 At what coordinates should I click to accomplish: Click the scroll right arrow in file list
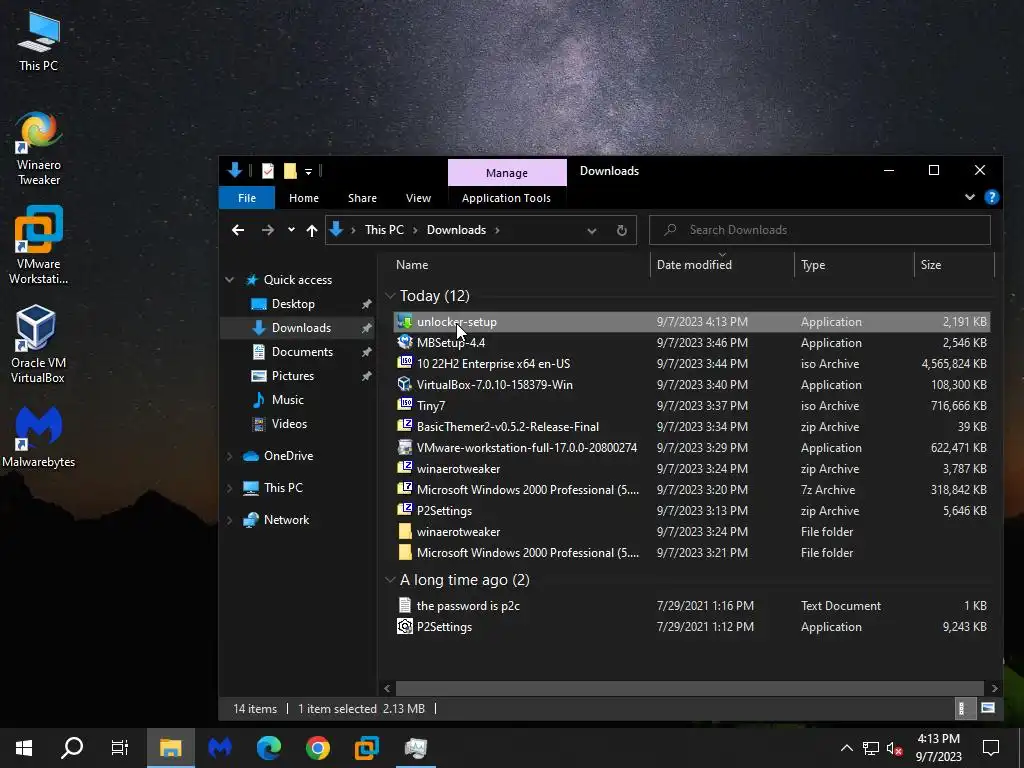point(994,688)
